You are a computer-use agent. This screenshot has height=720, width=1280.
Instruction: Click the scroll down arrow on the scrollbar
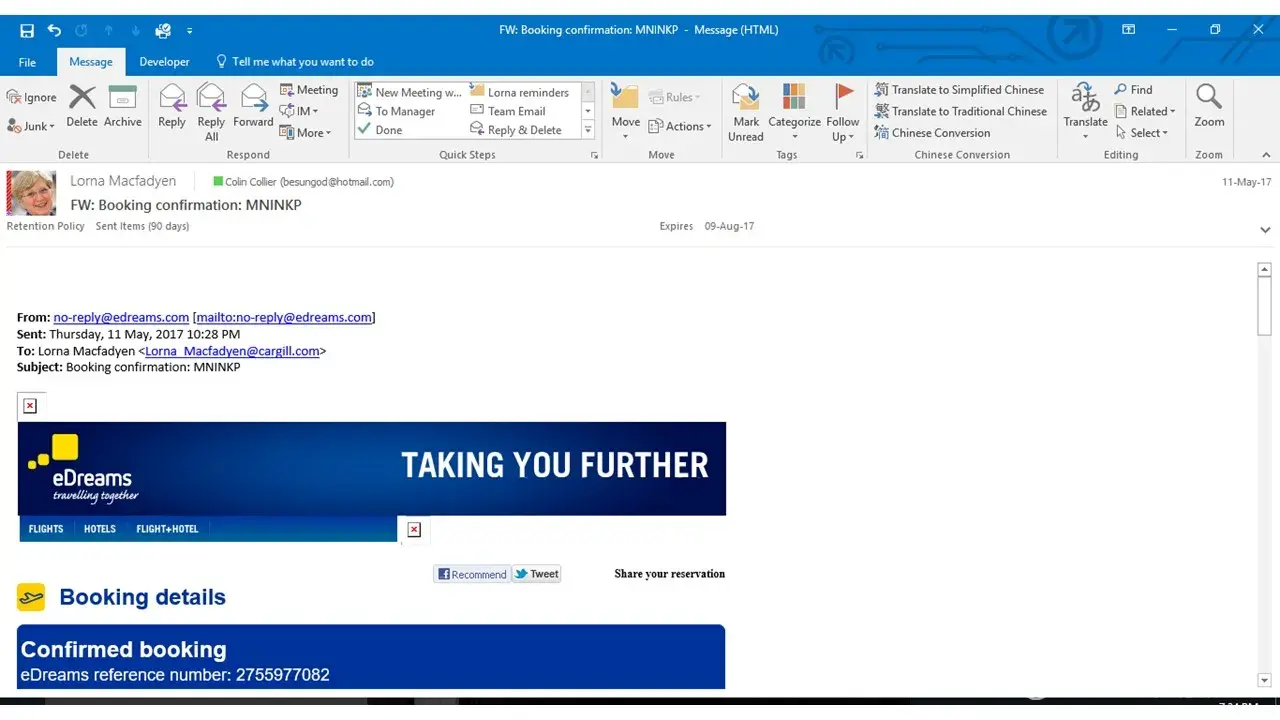pyautogui.click(x=1264, y=680)
